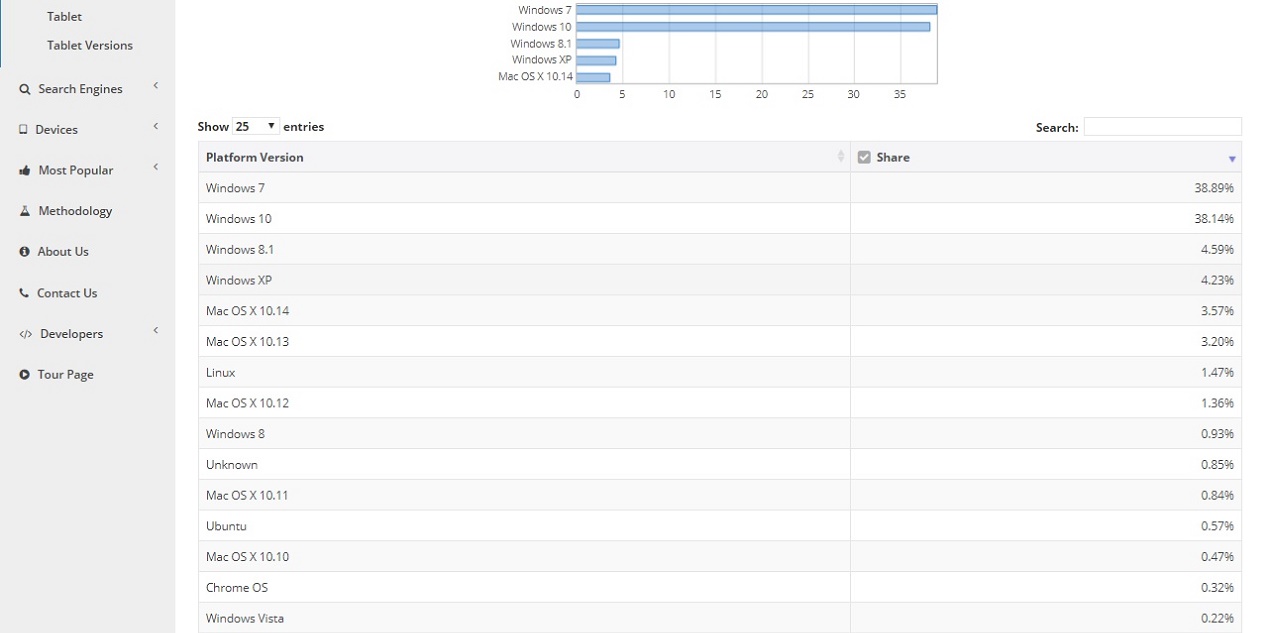1266x633 pixels.
Task: Go to the Tour Page link
Action: click(x=65, y=375)
